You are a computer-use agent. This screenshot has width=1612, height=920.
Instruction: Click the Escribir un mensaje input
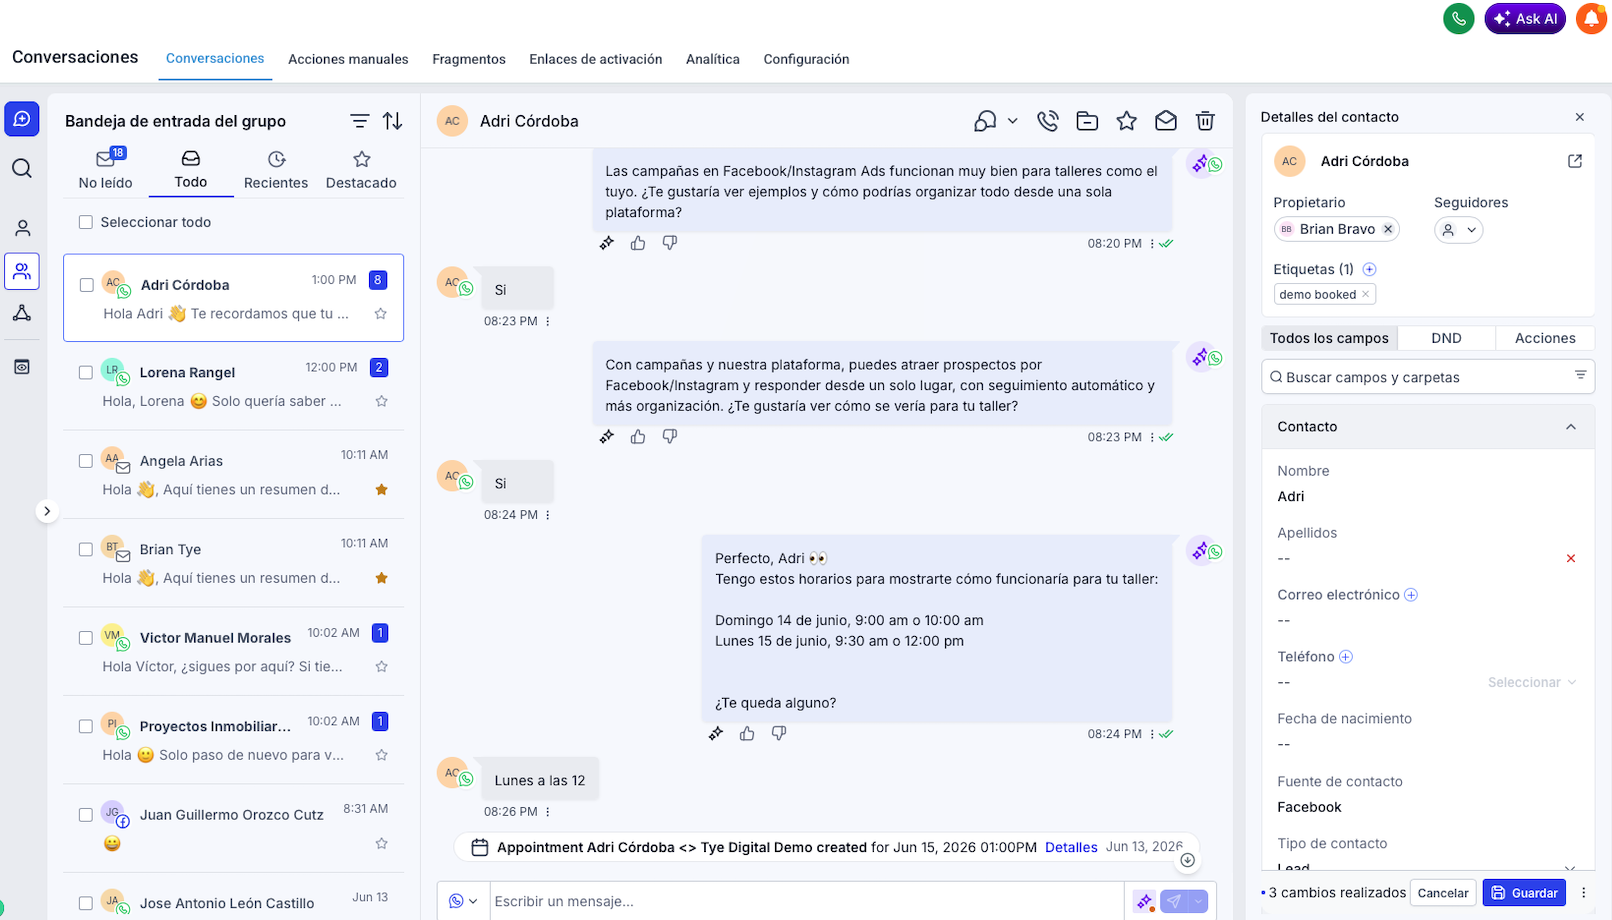(806, 901)
